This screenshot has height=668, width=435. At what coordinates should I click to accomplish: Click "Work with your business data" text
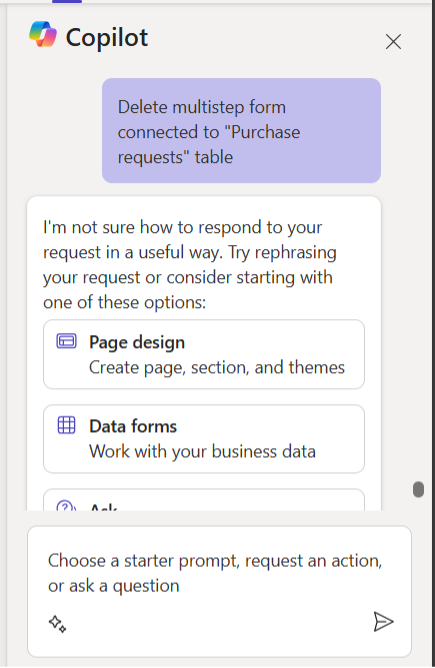pos(202,452)
